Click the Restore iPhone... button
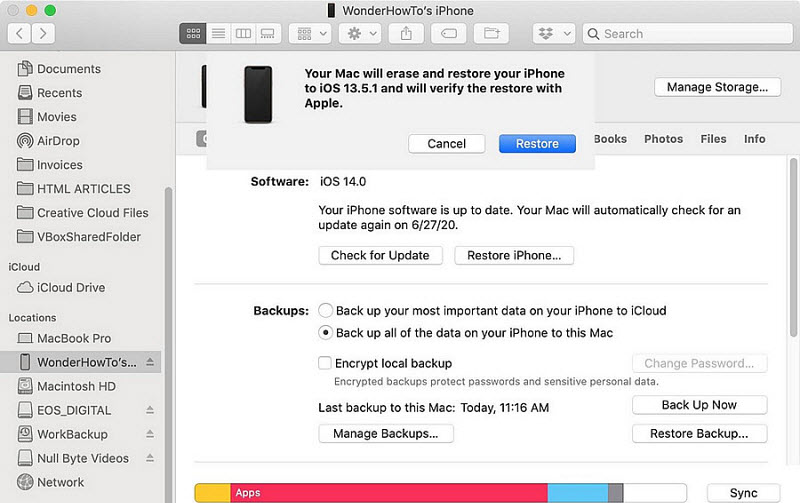Image resolution: width=800 pixels, height=503 pixels. (514, 256)
